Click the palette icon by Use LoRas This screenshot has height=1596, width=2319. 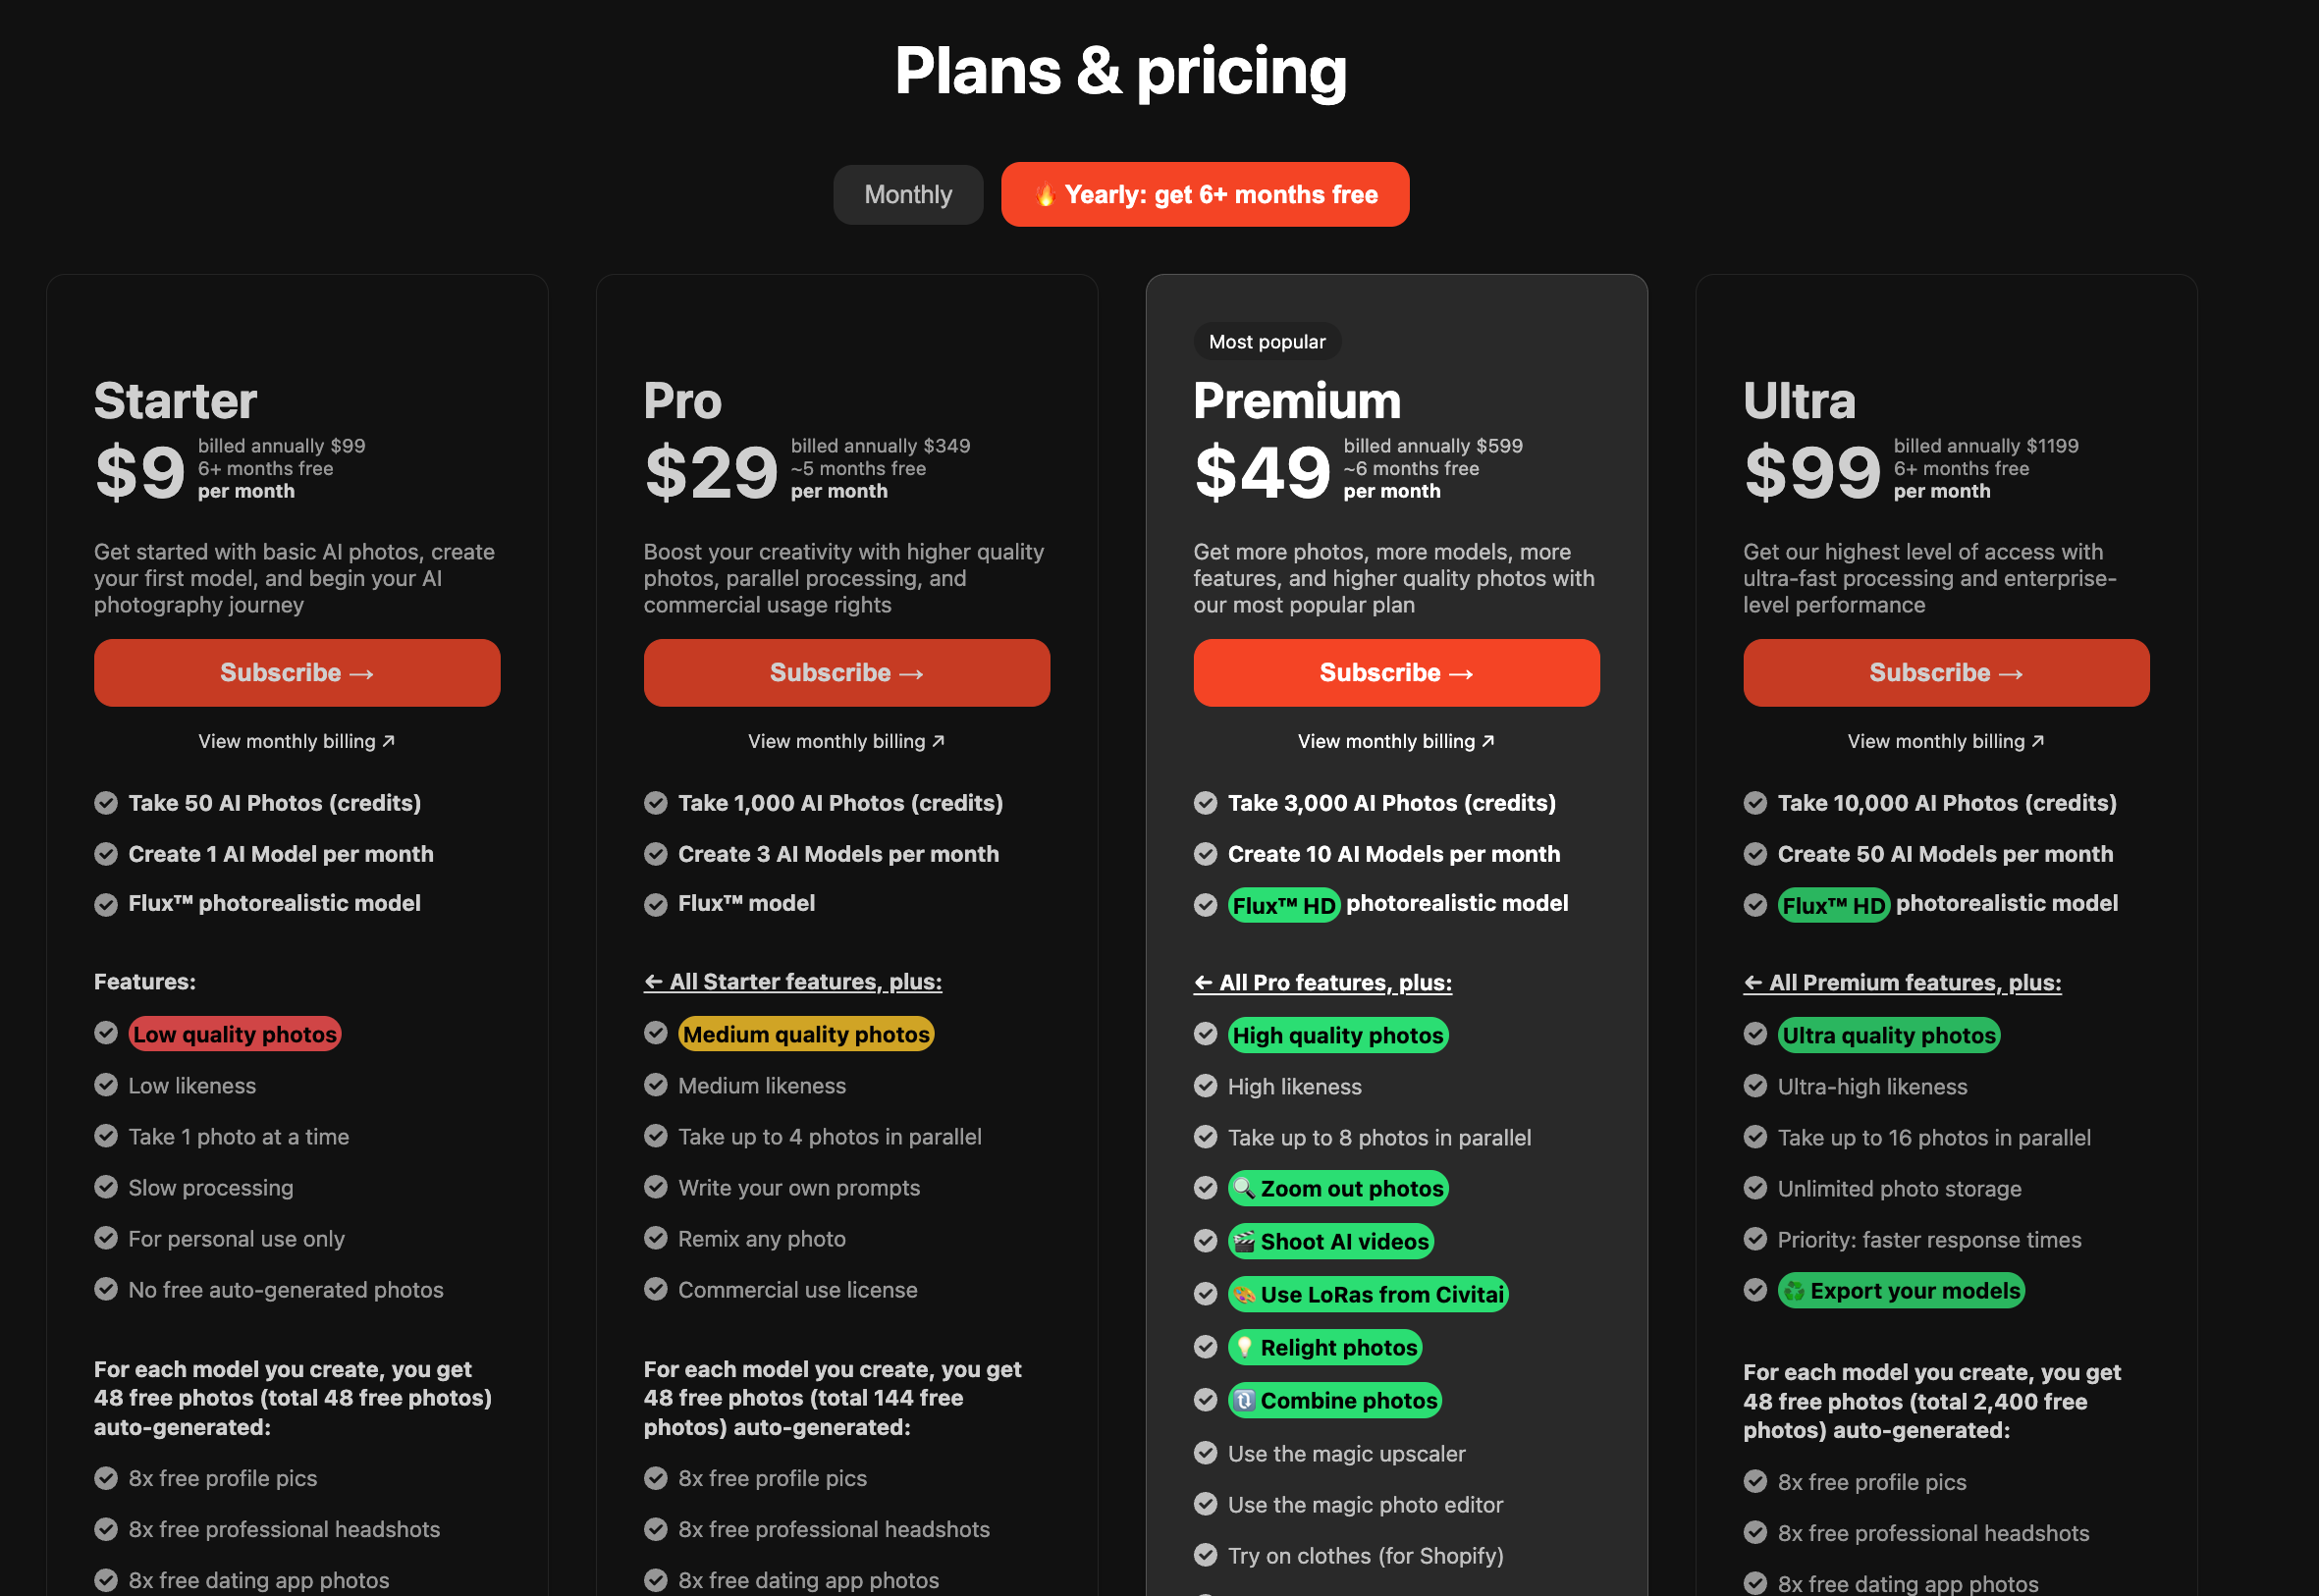click(1243, 1294)
